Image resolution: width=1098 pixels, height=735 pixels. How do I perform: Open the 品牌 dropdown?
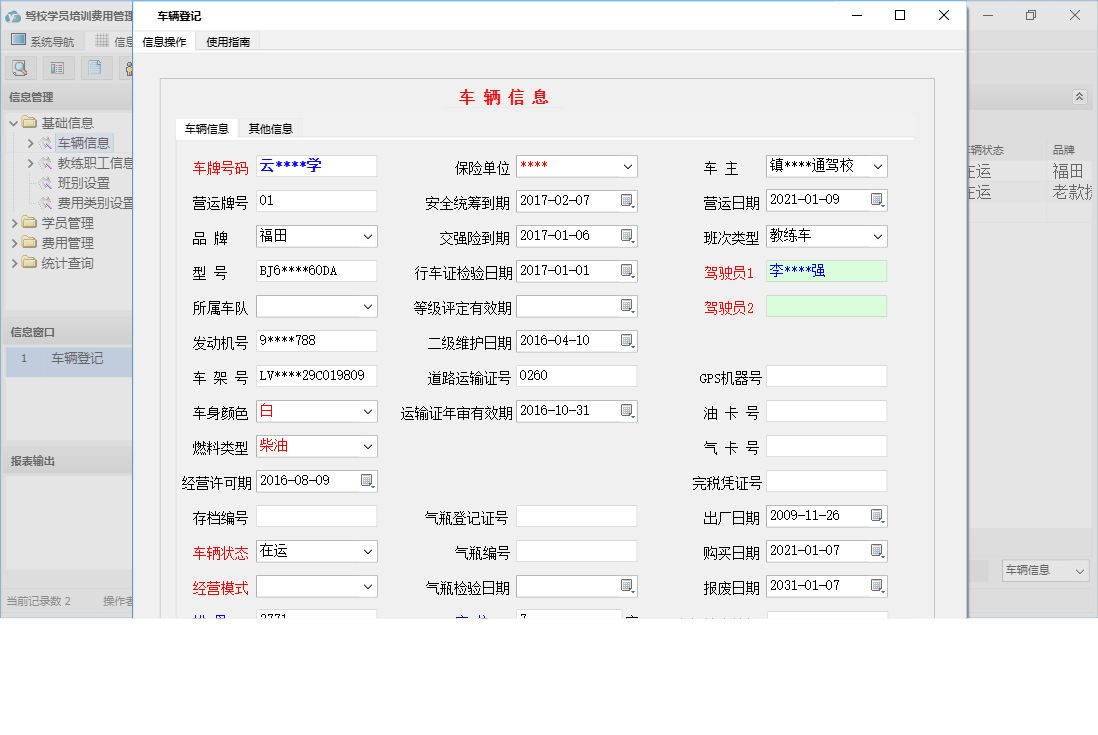[368, 236]
